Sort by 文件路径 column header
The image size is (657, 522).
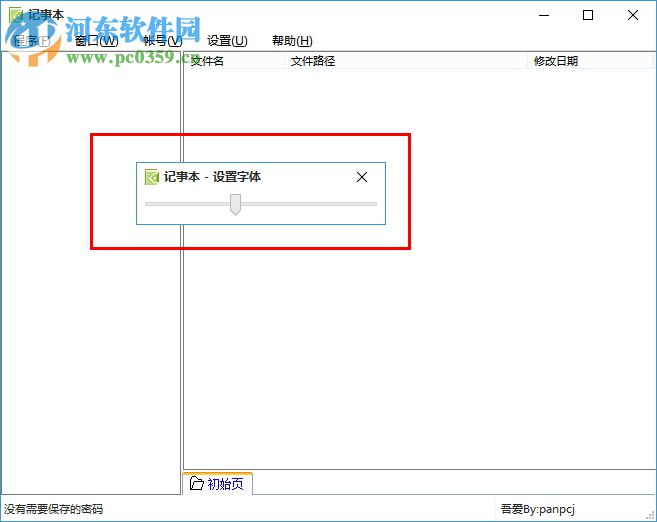[406, 61]
